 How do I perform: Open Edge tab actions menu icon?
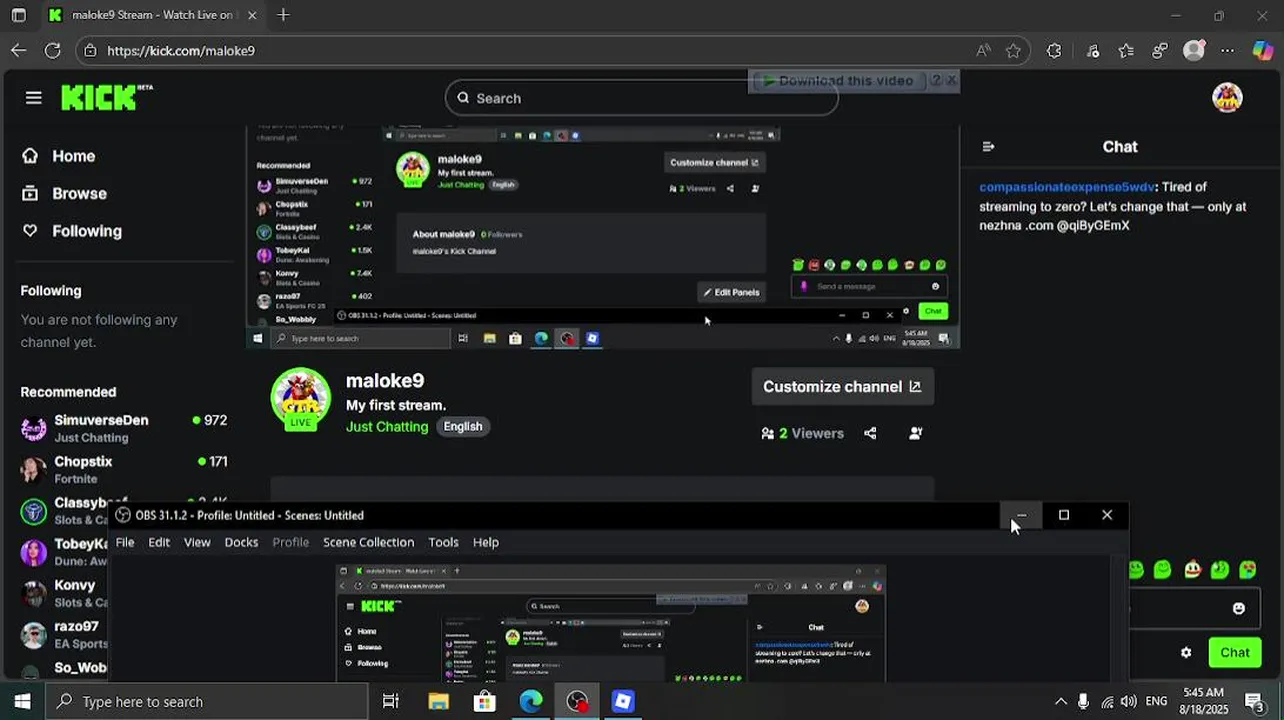(18, 15)
